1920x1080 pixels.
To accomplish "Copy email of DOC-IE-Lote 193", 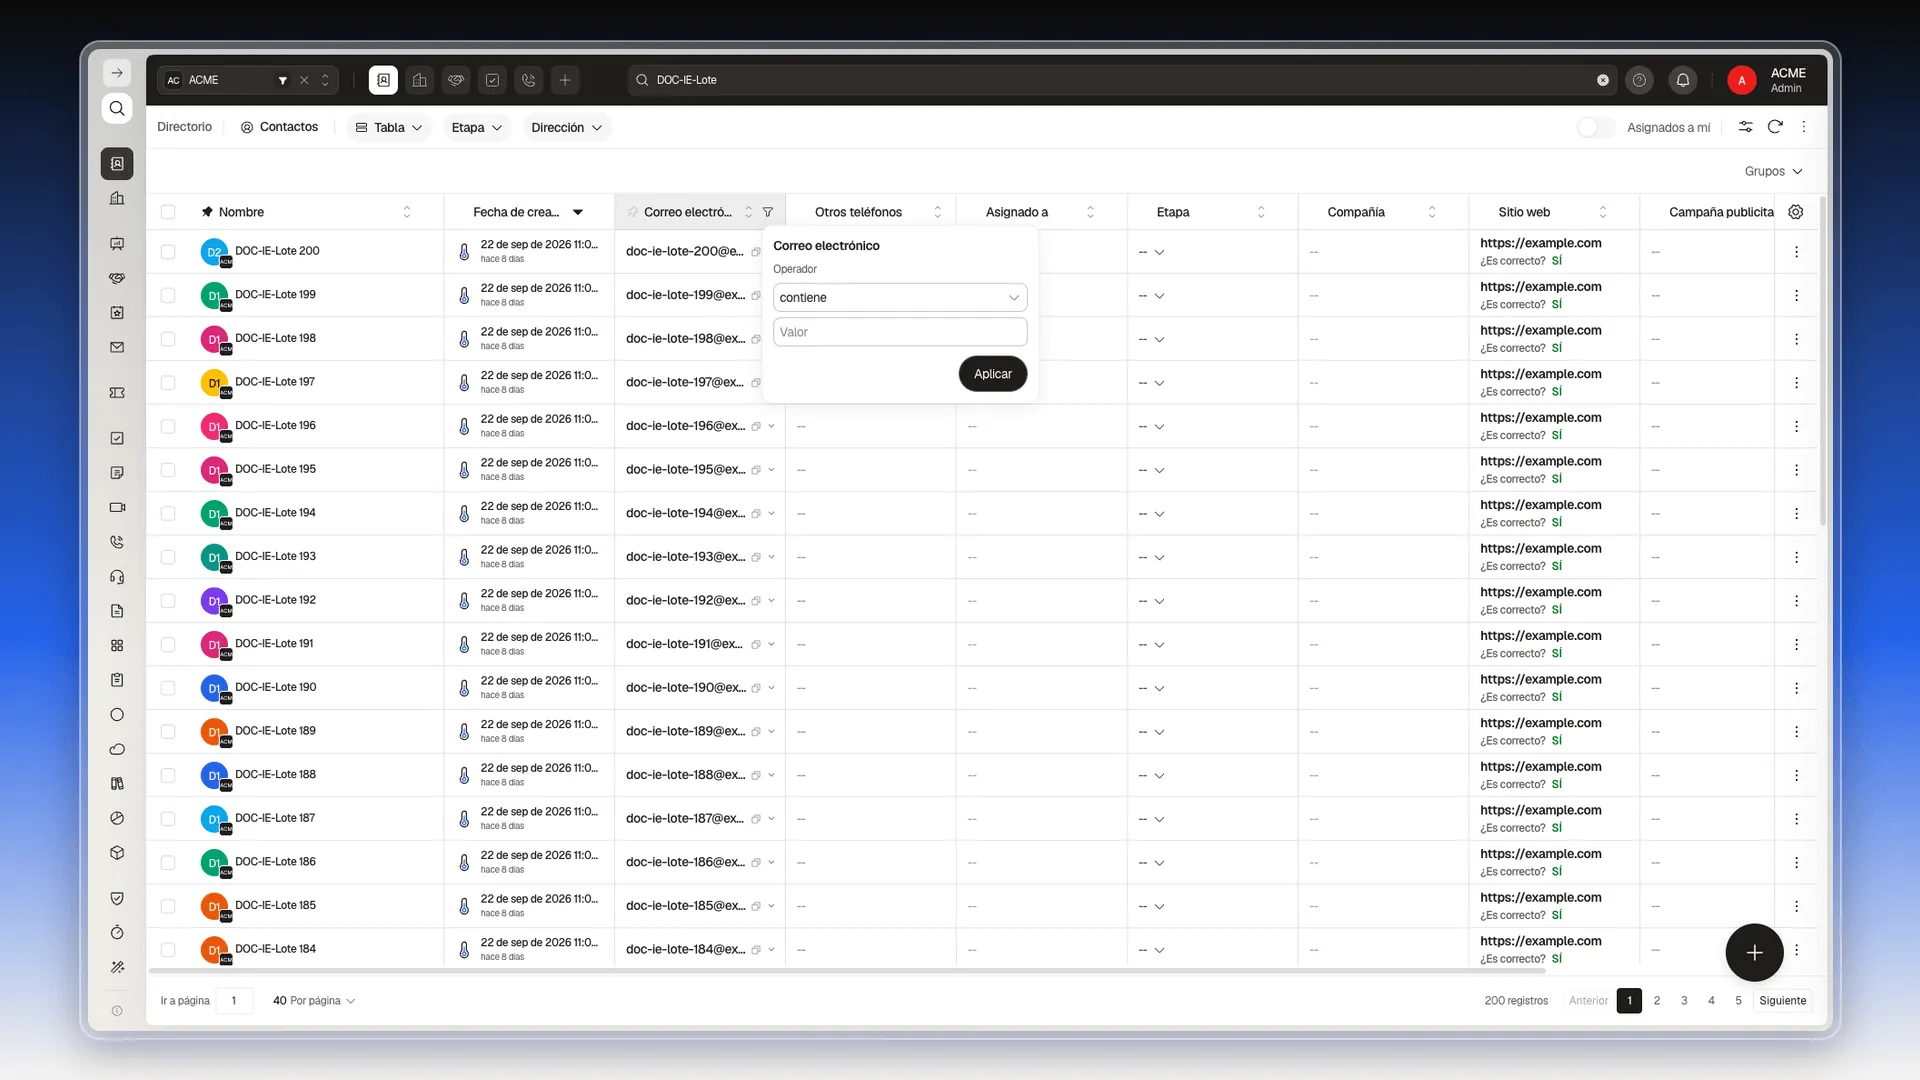I will (756, 557).
